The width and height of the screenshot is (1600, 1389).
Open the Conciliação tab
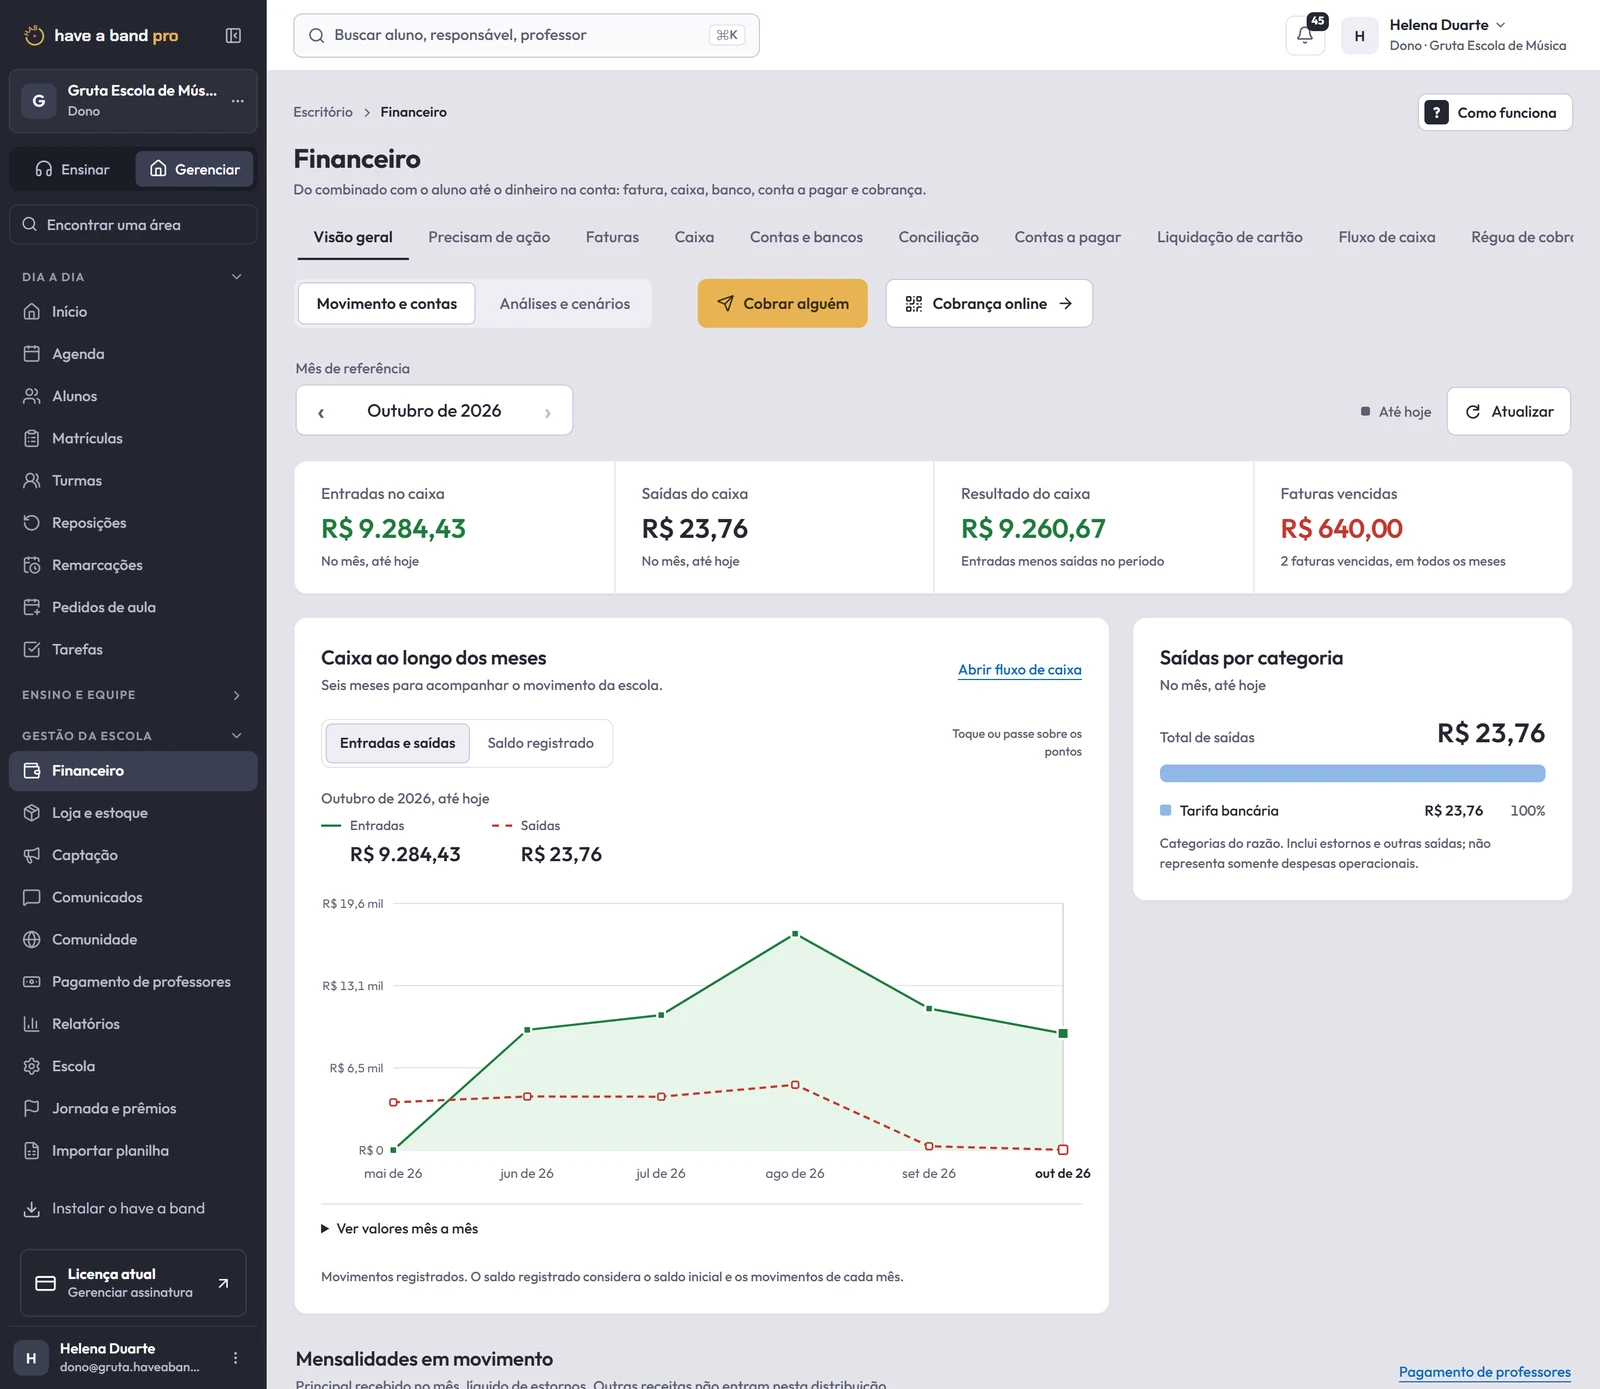coord(938,237)
